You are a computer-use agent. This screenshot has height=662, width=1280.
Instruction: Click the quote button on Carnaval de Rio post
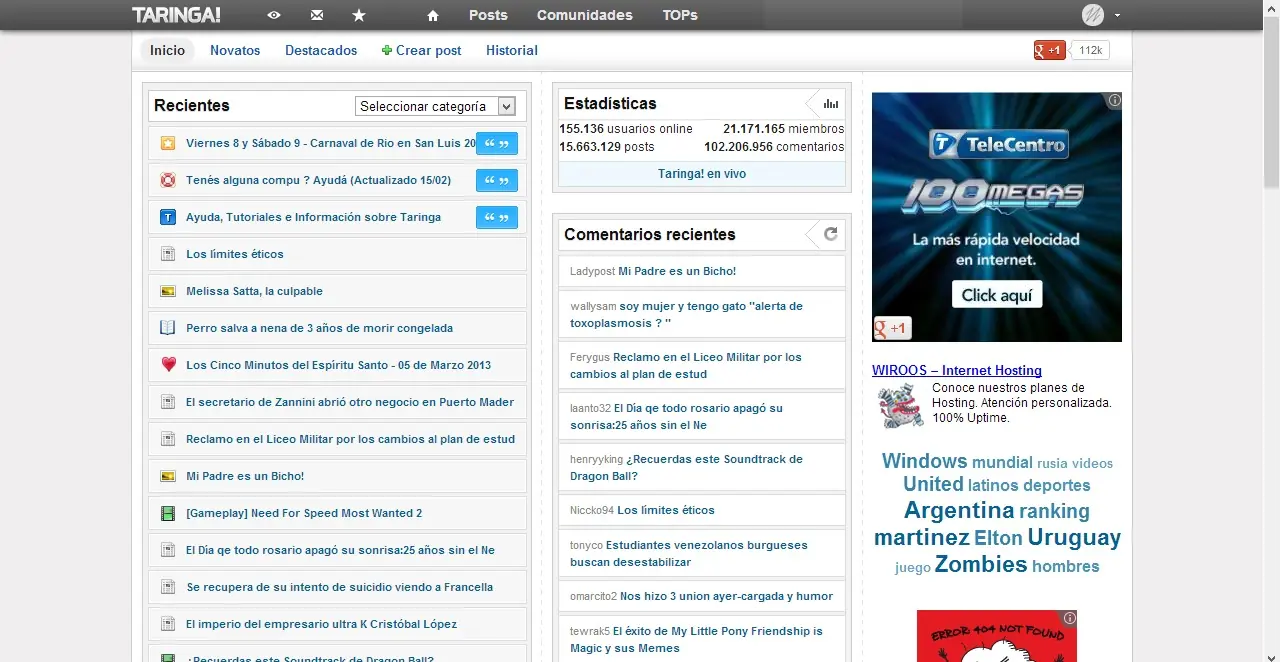pyautogui.click(x=497, y=143)
